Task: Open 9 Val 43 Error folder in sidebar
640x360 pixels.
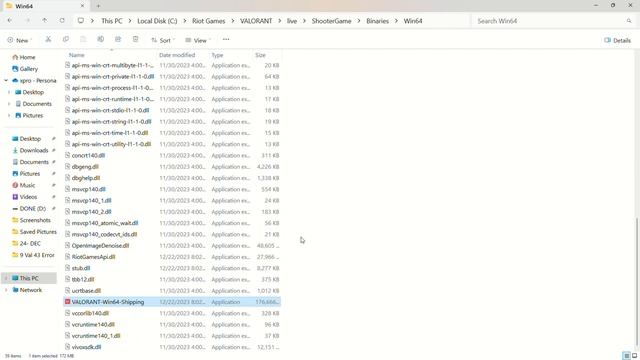Action: 33,255
